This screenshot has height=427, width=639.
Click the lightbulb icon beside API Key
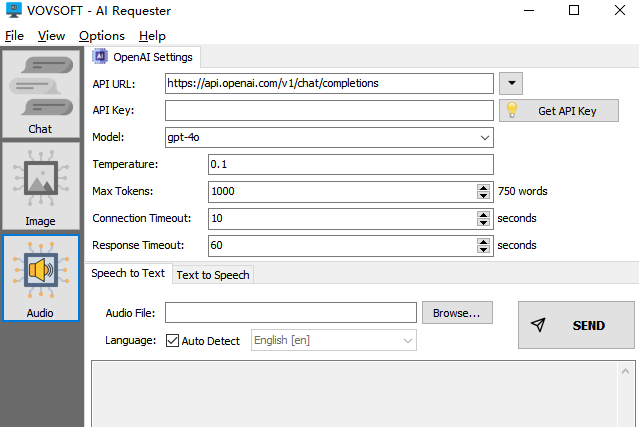tap(512, 110)
